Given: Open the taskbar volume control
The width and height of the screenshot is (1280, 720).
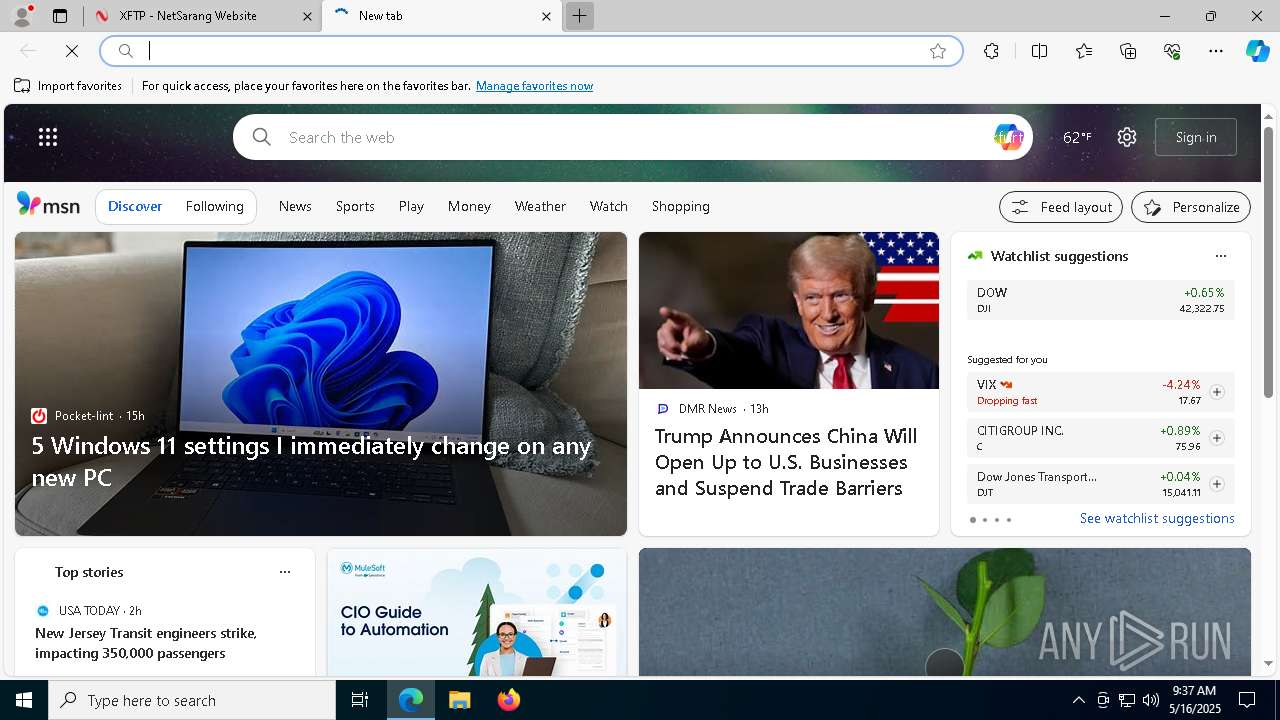Looking at the screenshot, I should point(1151,700).
